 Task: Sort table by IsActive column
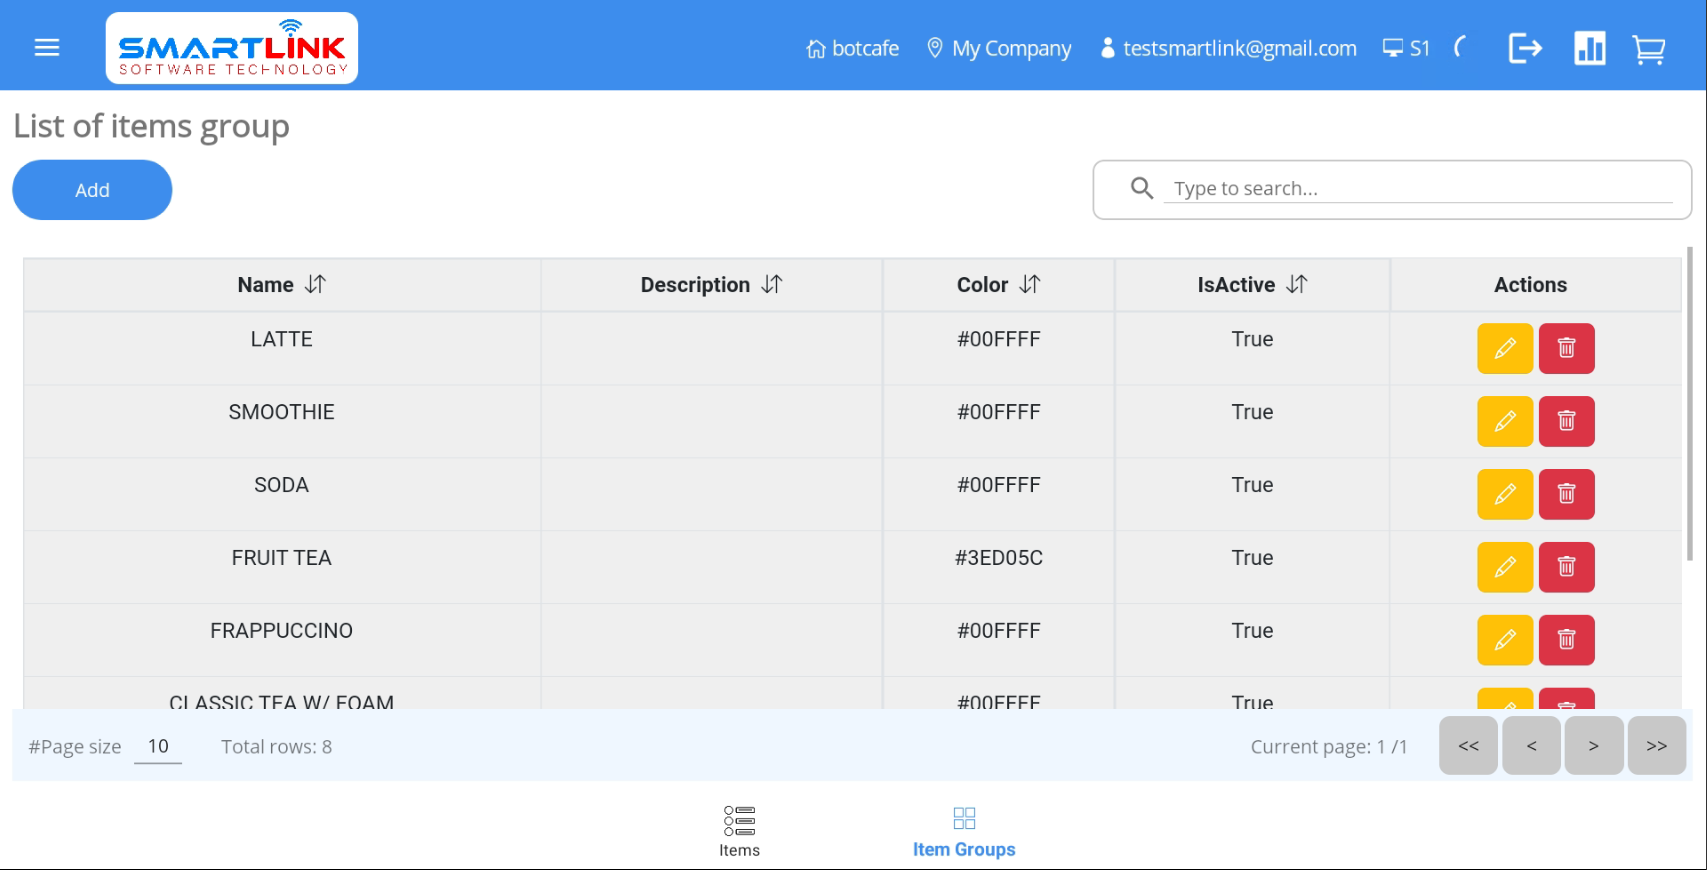coord(1296,285)
